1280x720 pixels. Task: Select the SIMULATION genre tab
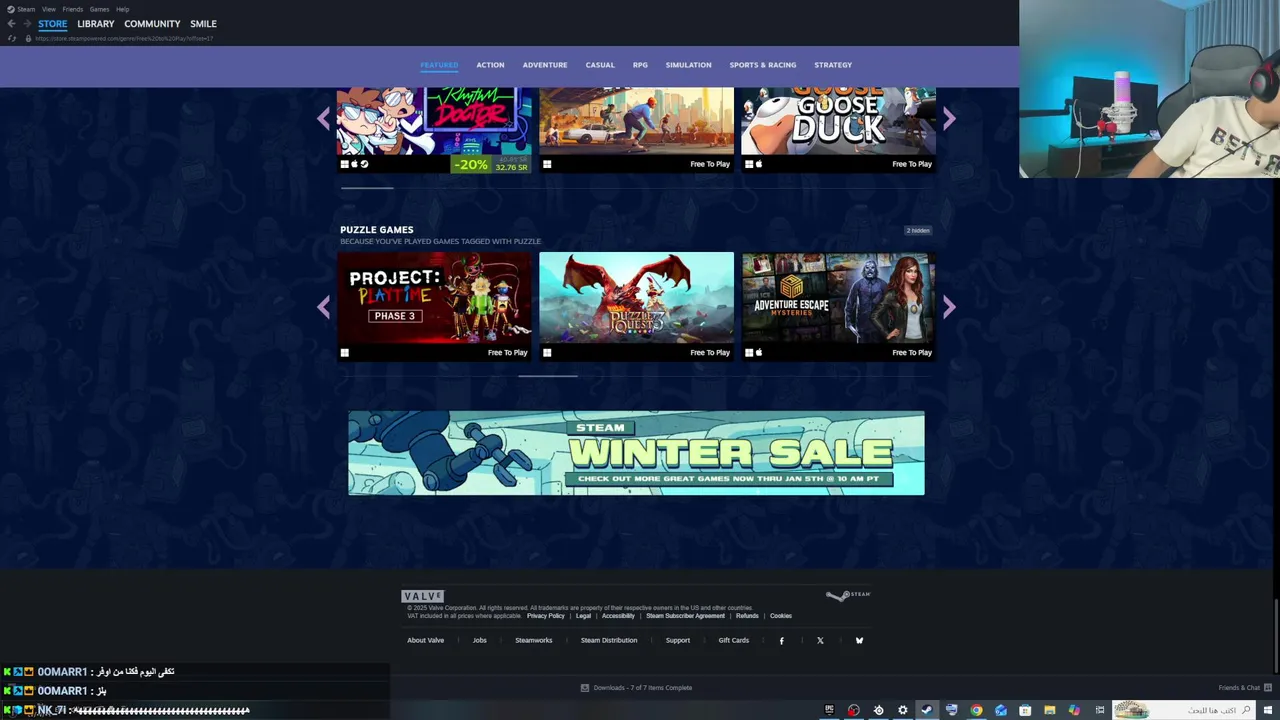point(689,65)
